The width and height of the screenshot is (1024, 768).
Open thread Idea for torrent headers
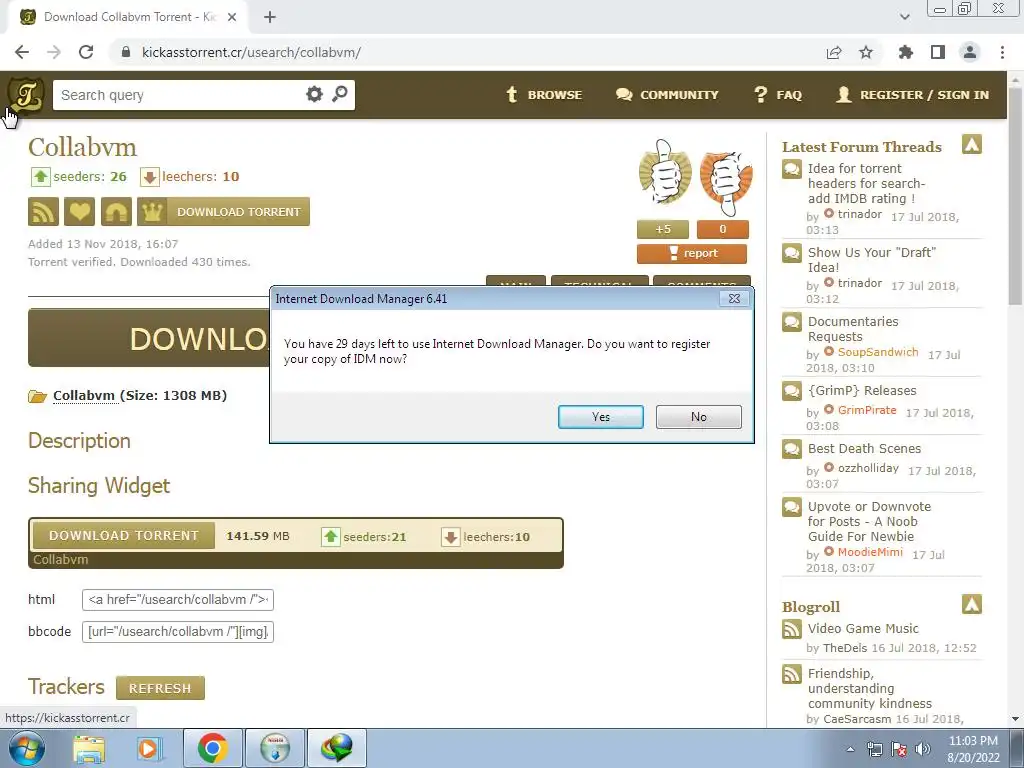(866, 184)
